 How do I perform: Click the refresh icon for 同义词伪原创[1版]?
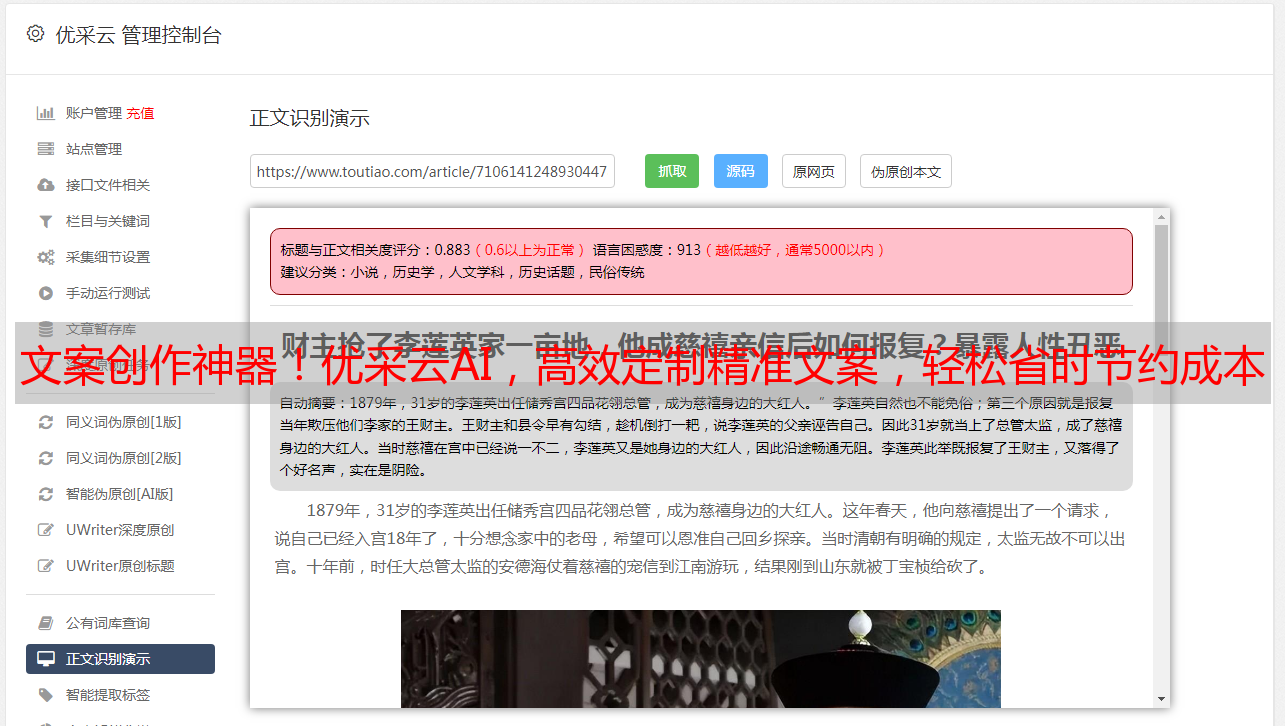click(x=46, y=422)
